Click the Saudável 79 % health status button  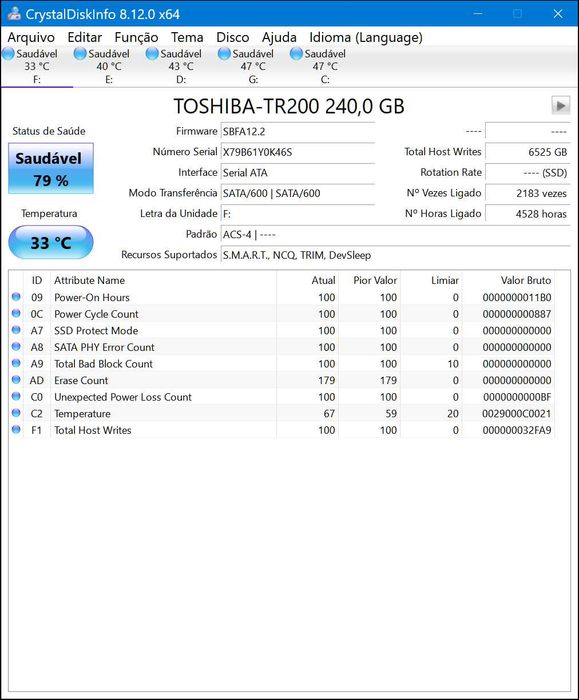coord(51,169)
